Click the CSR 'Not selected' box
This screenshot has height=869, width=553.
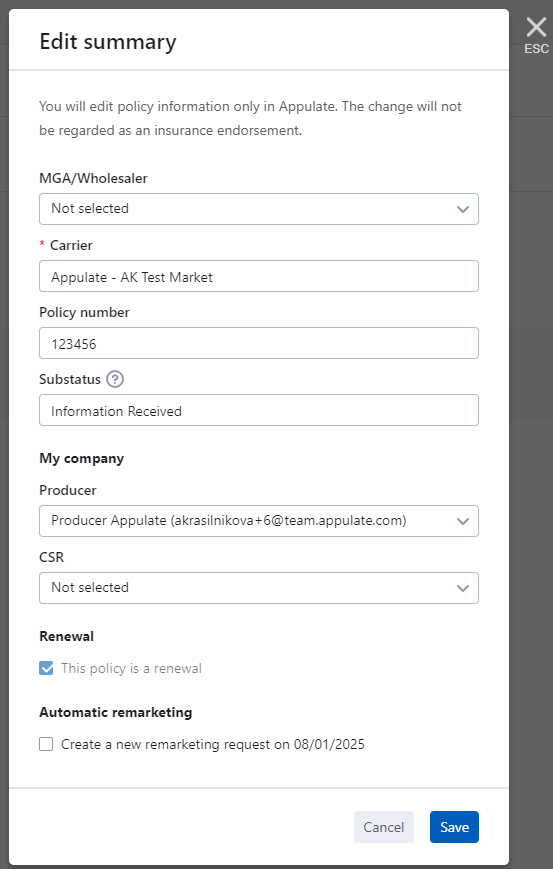pos(259,588)
